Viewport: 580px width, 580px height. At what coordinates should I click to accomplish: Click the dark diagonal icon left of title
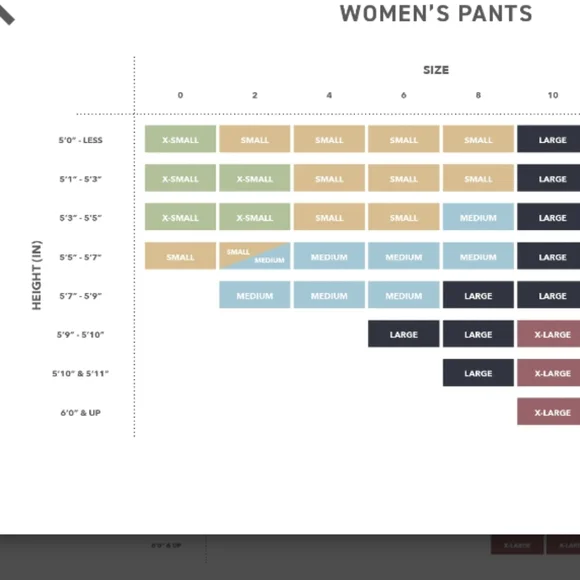7,14
